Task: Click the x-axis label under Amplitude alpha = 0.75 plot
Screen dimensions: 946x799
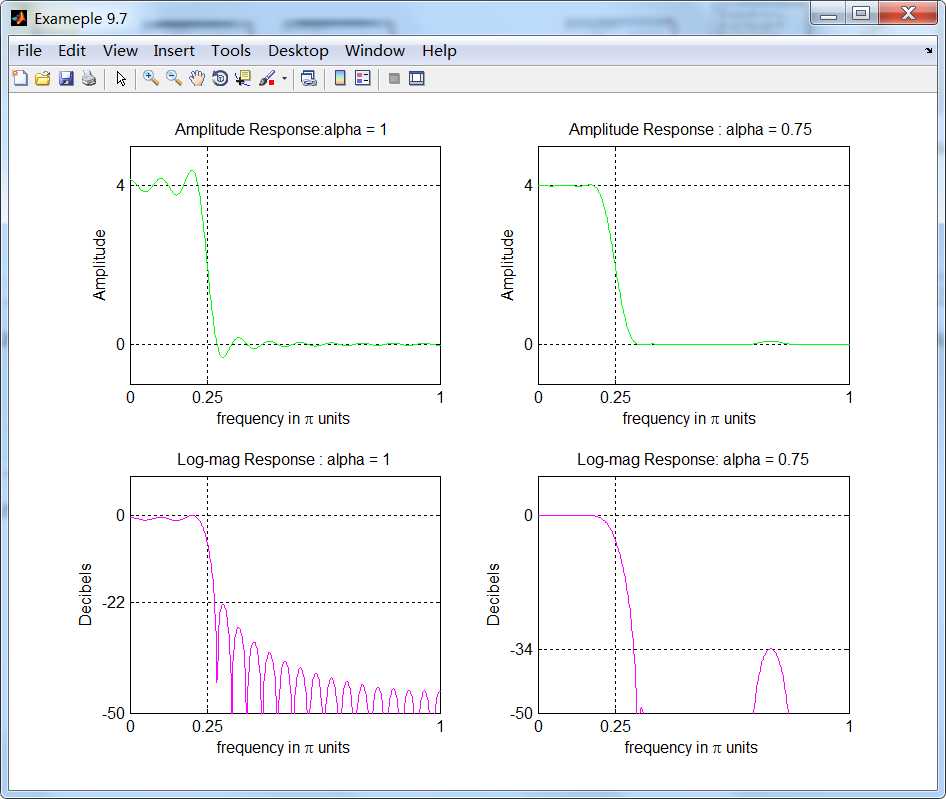Action: pos(689,418)
